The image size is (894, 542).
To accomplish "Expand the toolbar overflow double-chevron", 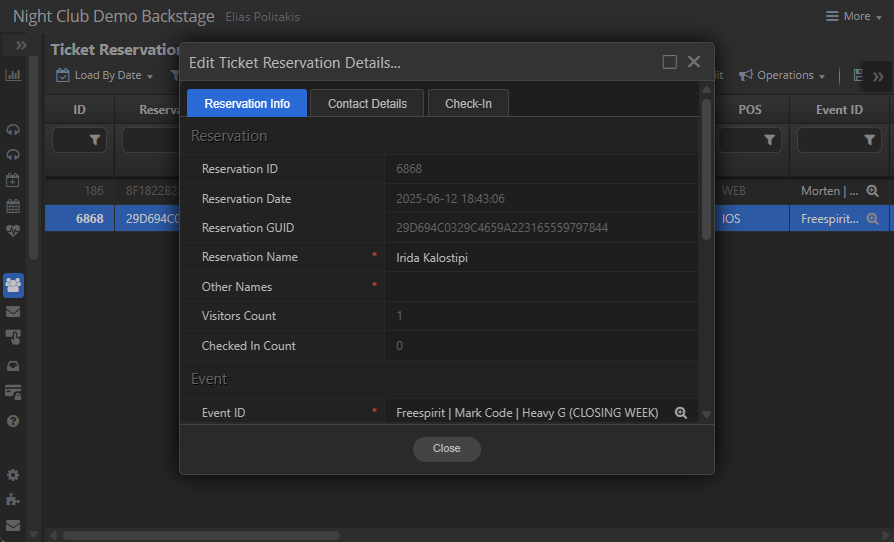I will click(877, 76).
